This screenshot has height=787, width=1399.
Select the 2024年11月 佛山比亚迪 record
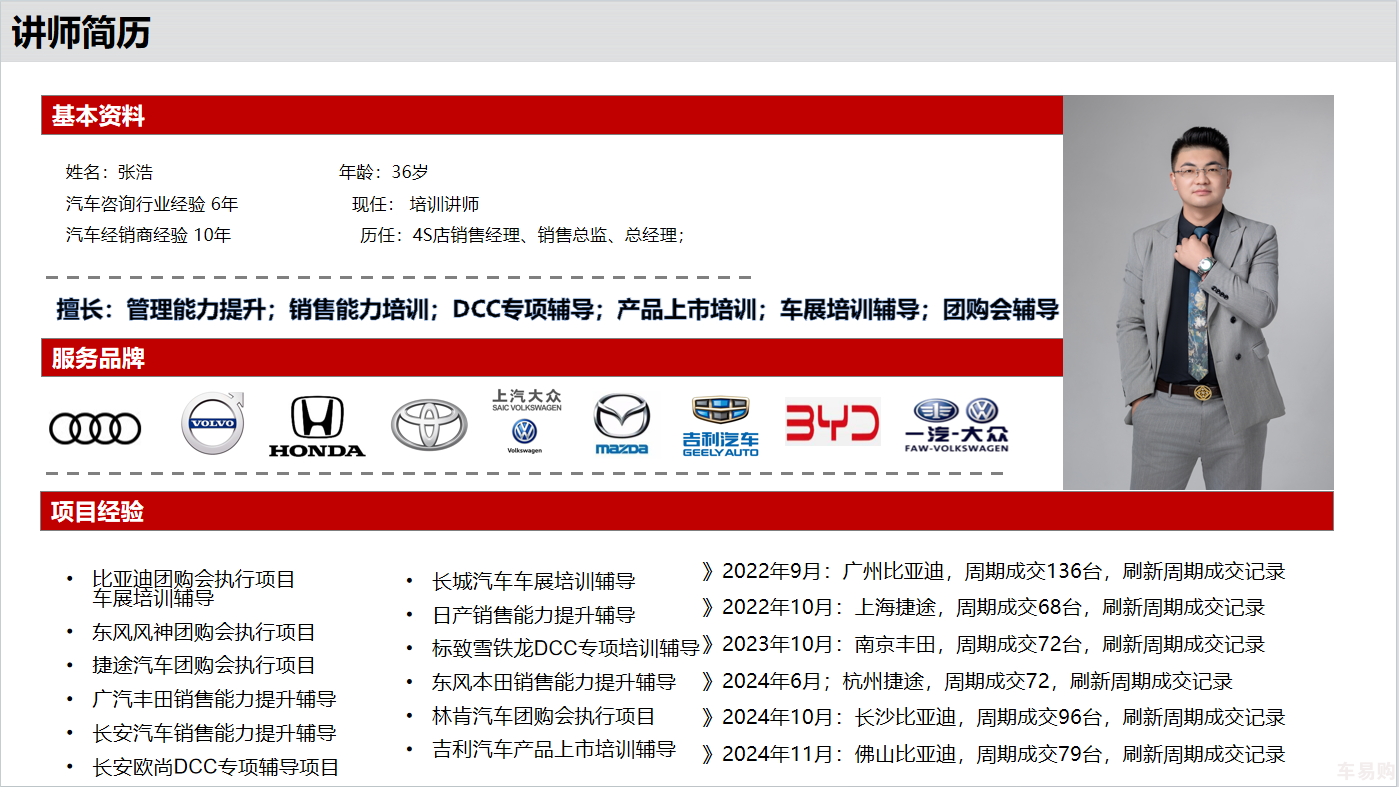(x=993, y=754)
